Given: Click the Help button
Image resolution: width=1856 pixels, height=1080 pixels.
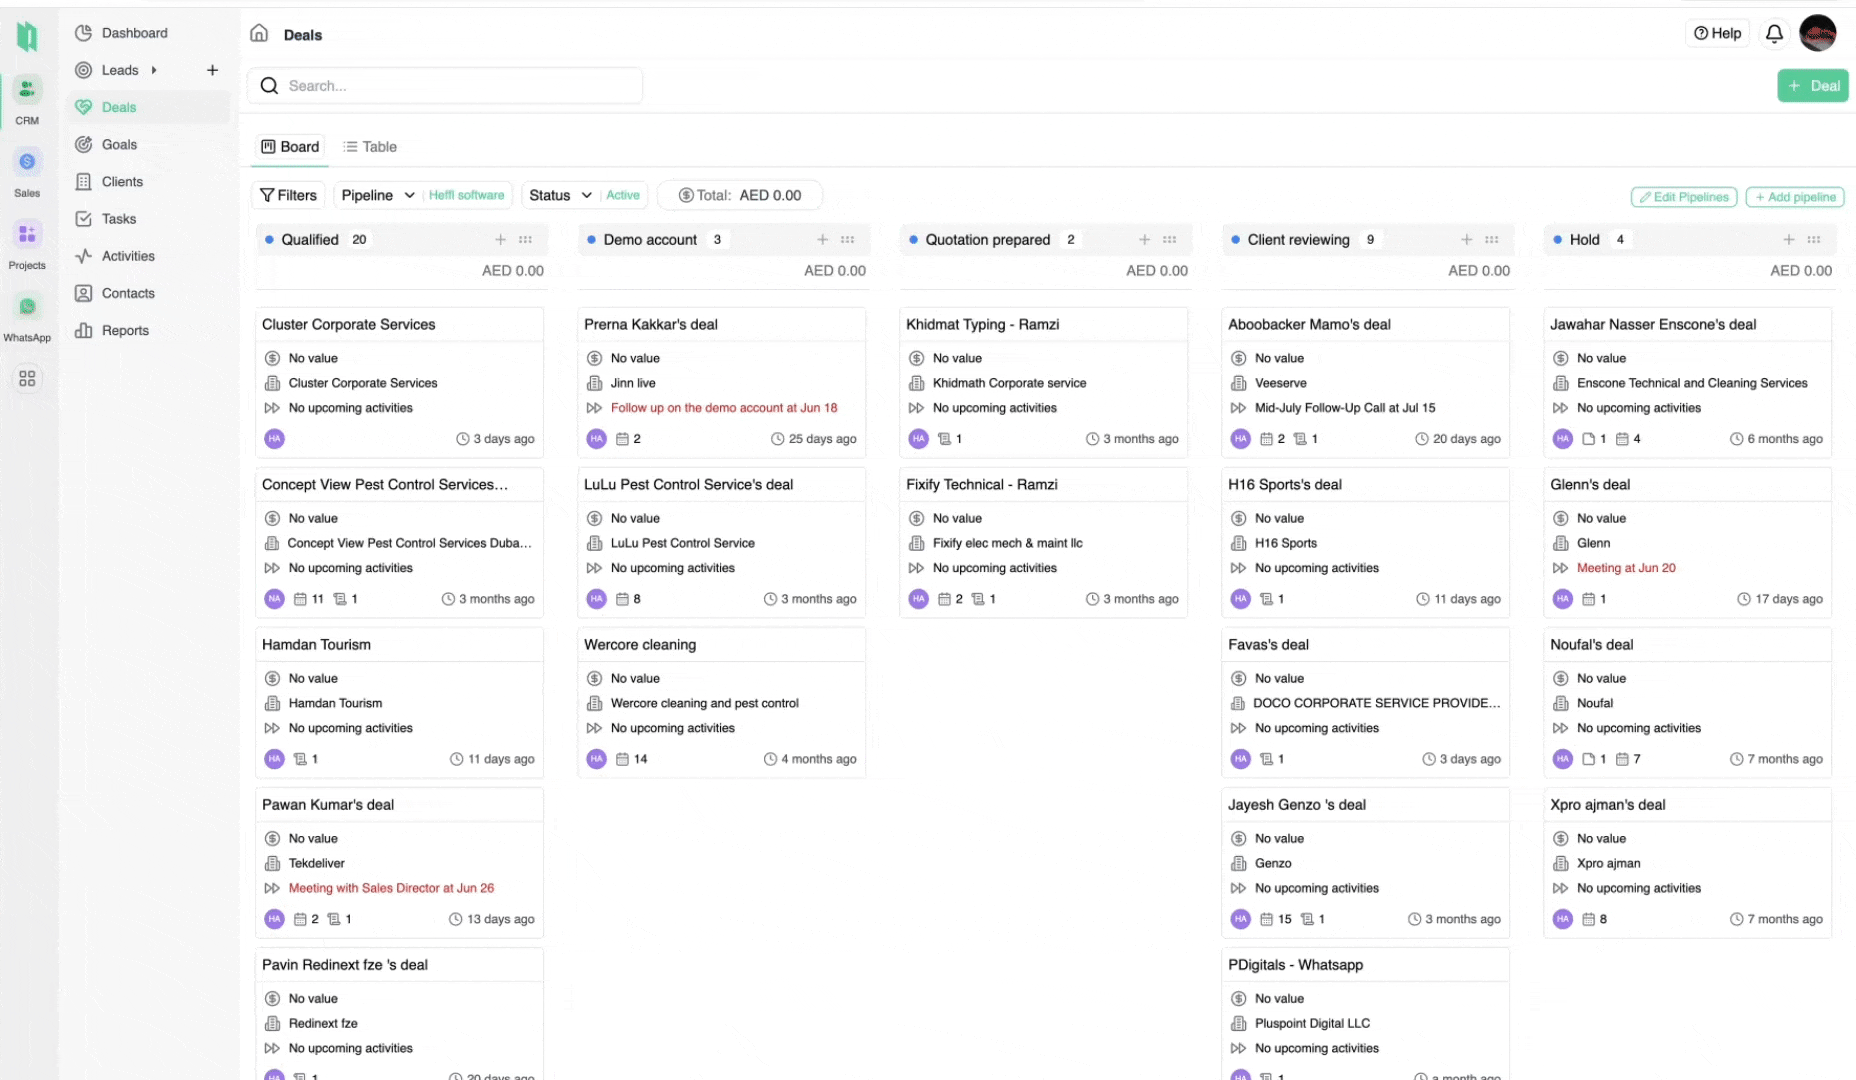Looking at the screenshot, I should (1717, 33).
